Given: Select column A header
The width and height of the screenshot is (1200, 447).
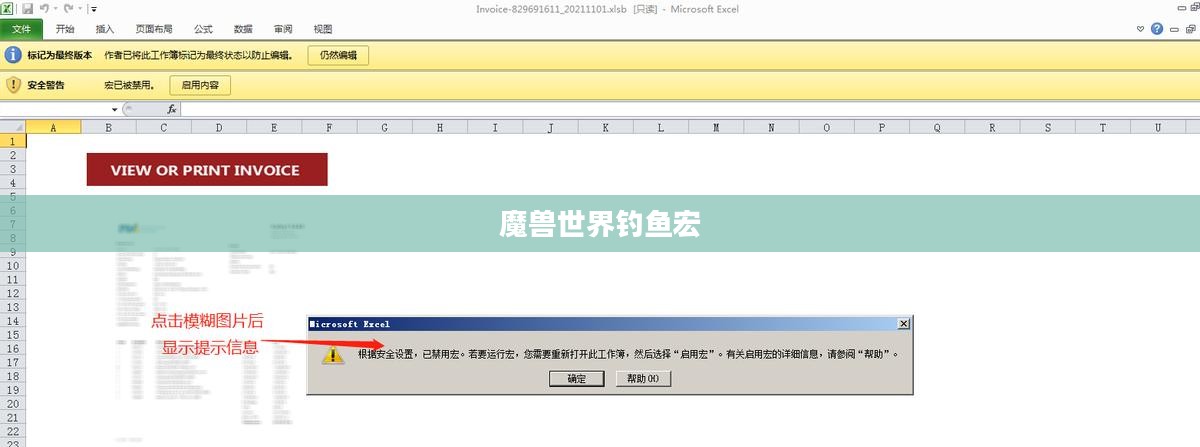Looking at the screenshot, I should point(53,127).
